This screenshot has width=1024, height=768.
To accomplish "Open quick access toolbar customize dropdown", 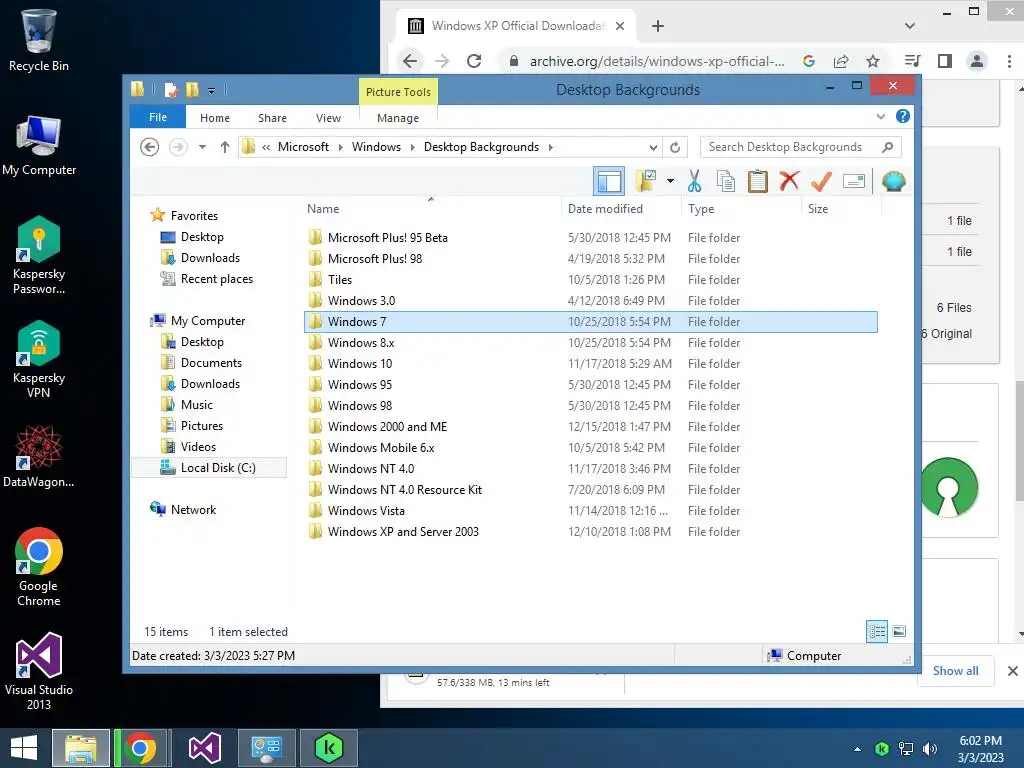I will click(212, 91).
